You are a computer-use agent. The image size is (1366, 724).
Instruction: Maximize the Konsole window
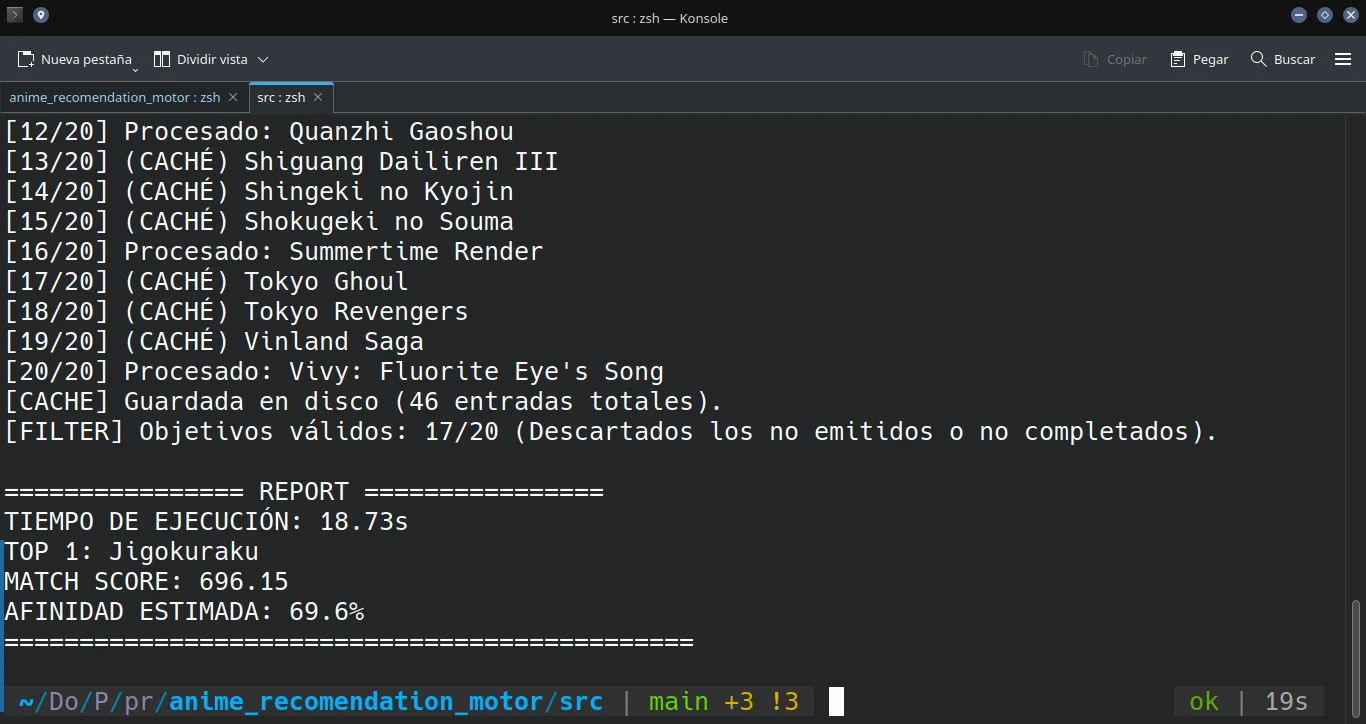[1325, 15]
